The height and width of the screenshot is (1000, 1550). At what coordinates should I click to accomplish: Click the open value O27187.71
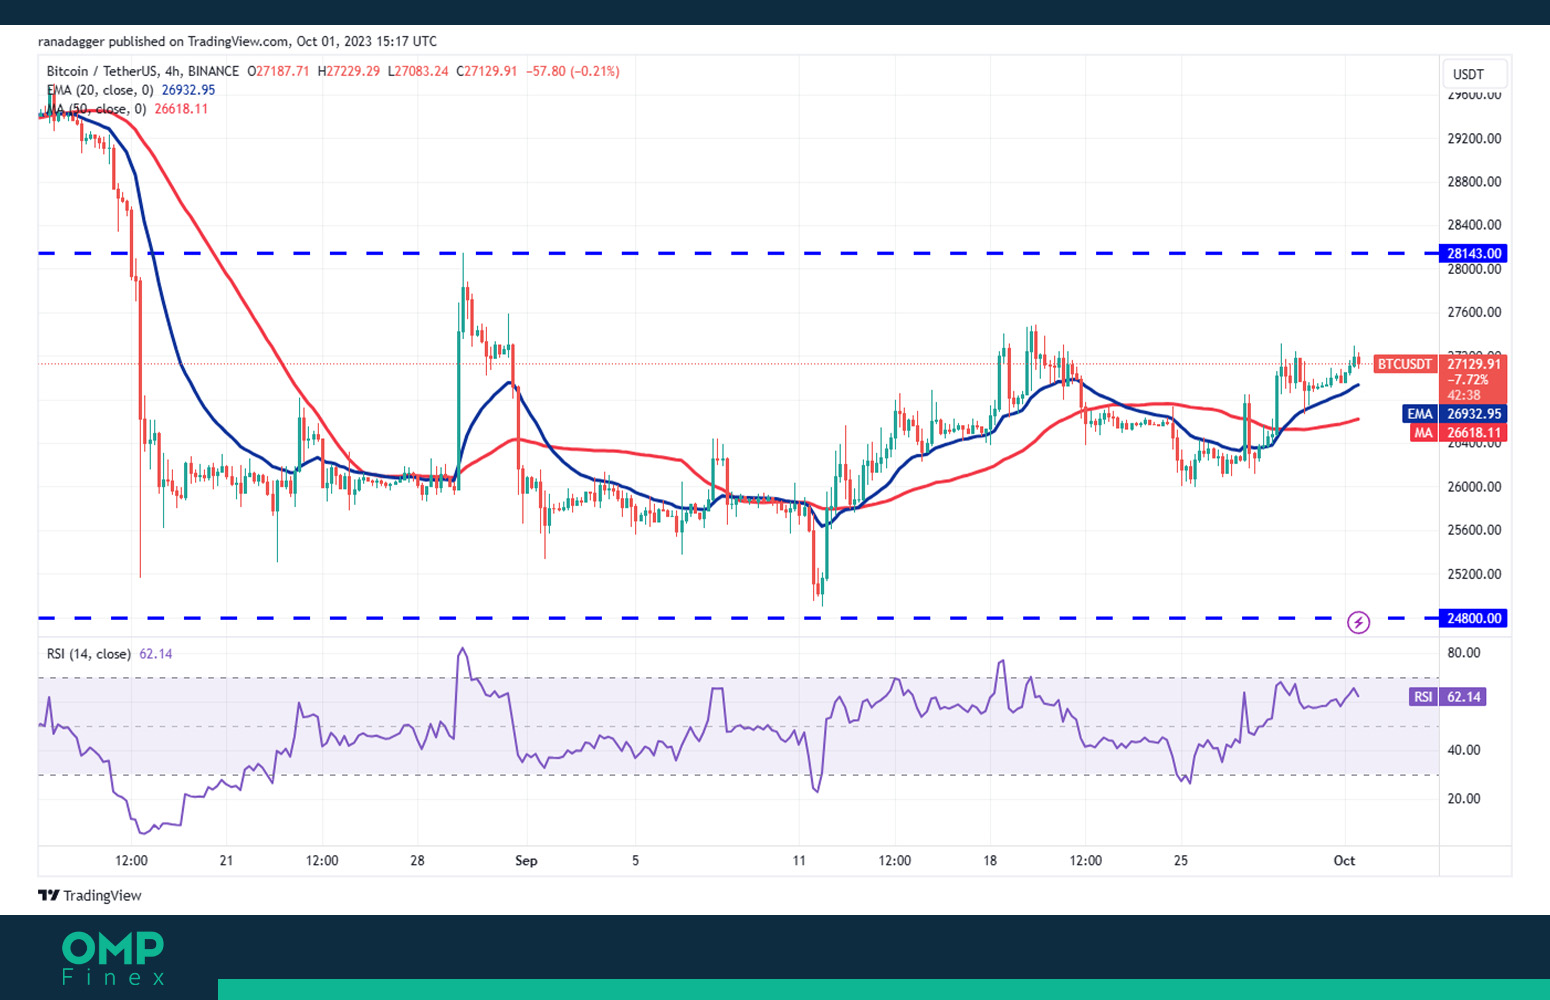click(278, 71)
